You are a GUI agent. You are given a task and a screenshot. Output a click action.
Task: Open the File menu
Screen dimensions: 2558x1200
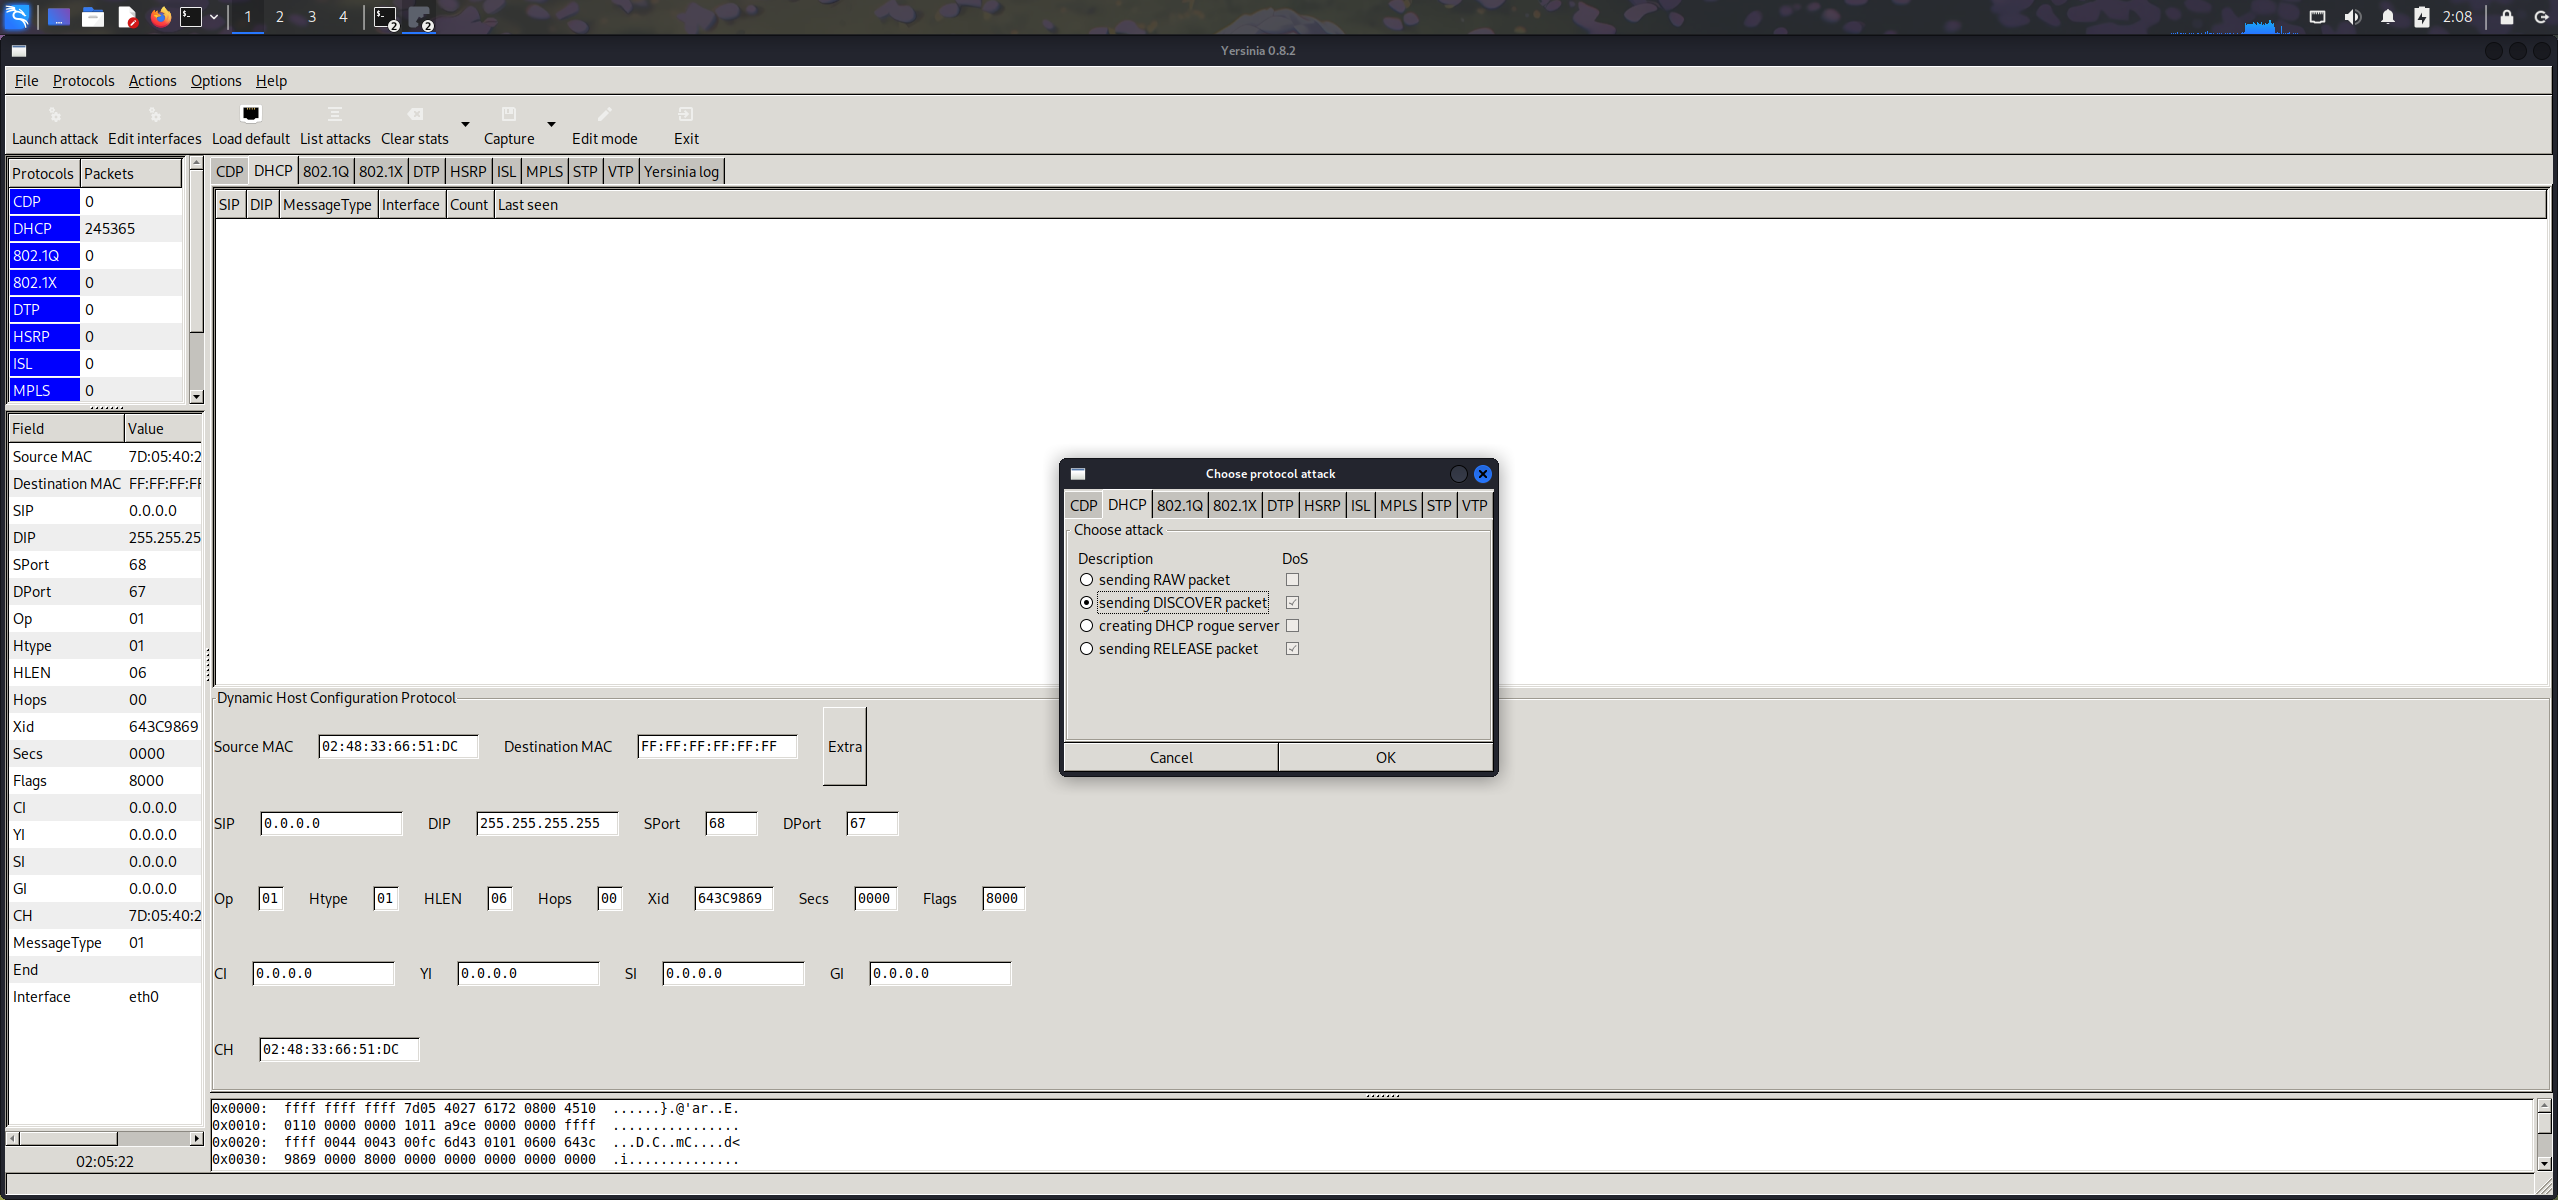click(x=26, y=81)
